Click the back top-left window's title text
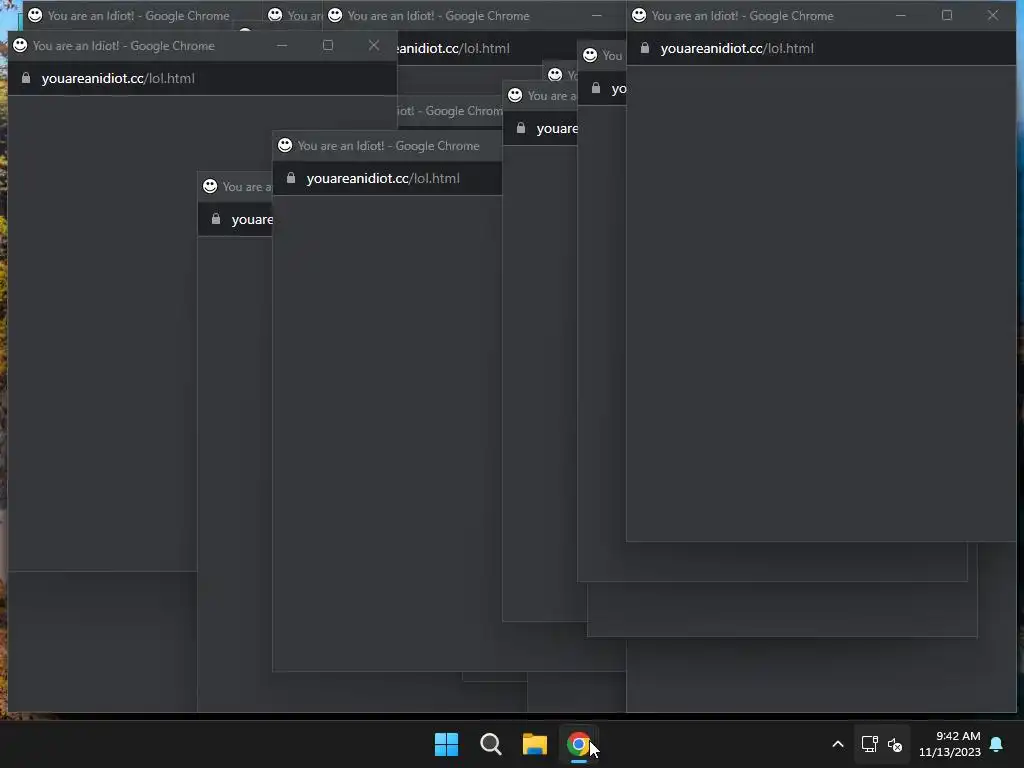Viewport: 1024px width, 768px height. (138, 16)
